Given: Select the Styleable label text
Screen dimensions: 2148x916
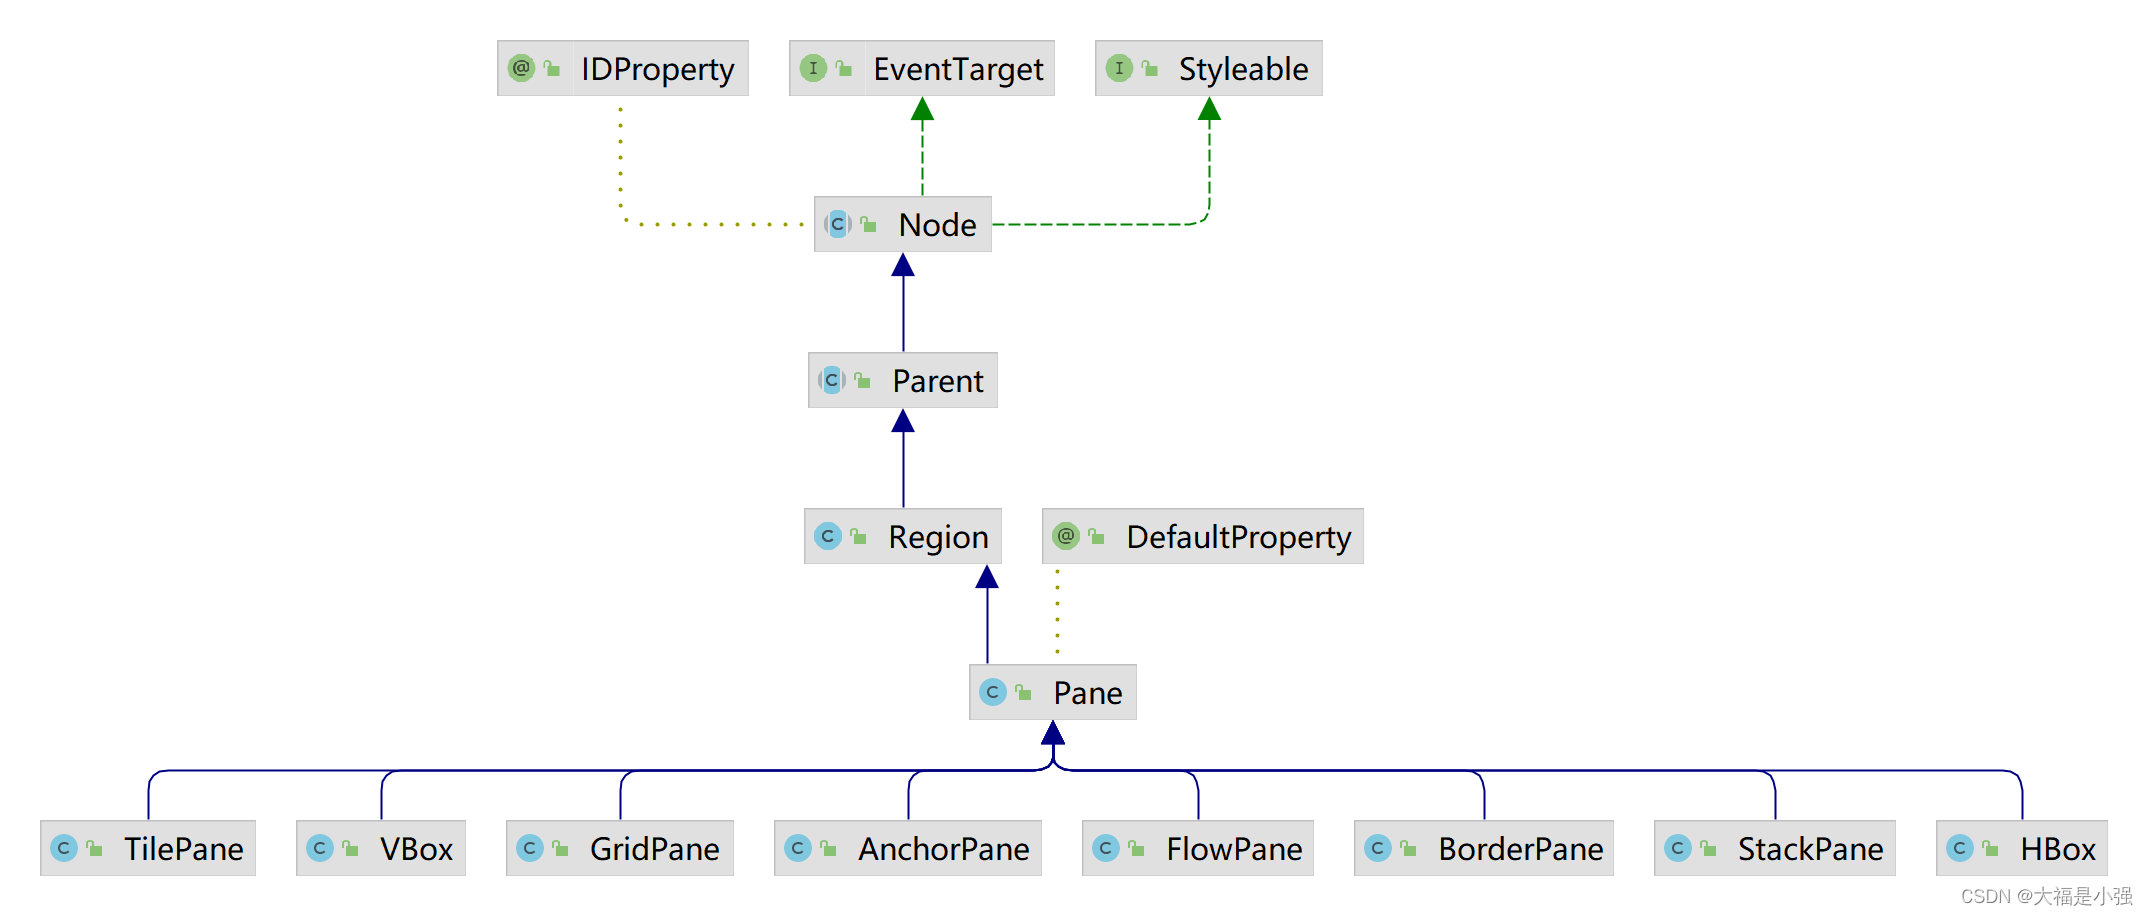Looking at the screenshot, I should point(1243,69).
